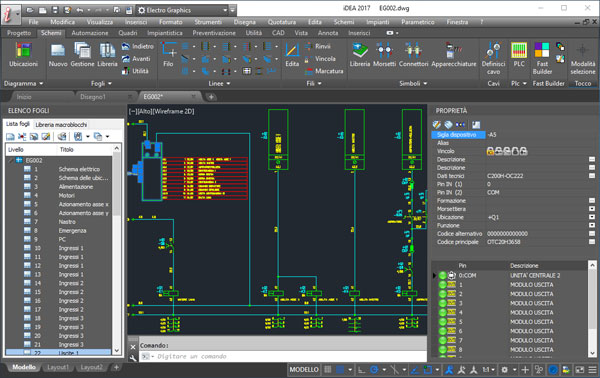600x378 pixels.
Task: Click the MODELLO status bar button
Action: [x=304, y=370]
